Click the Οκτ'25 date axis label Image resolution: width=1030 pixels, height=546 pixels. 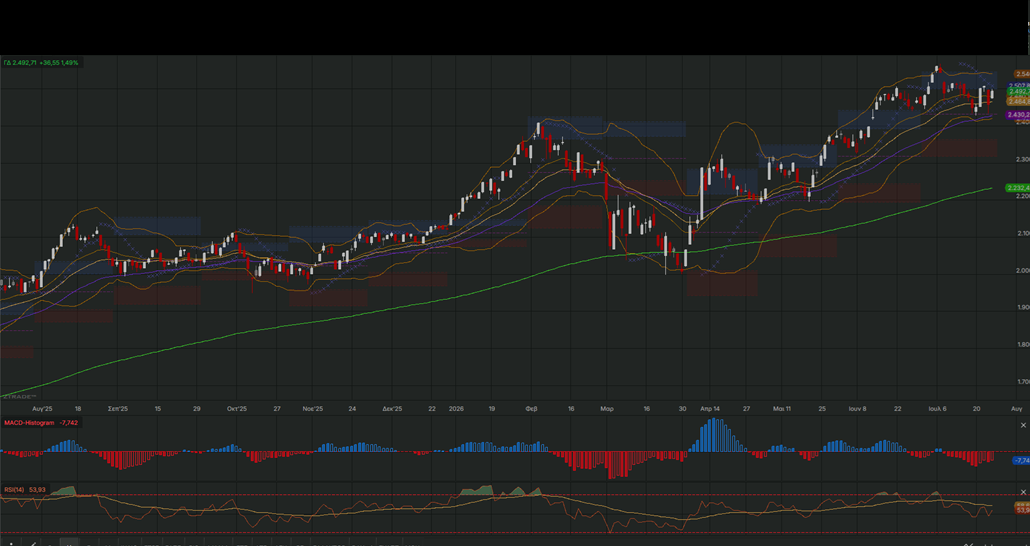(236, 409)
